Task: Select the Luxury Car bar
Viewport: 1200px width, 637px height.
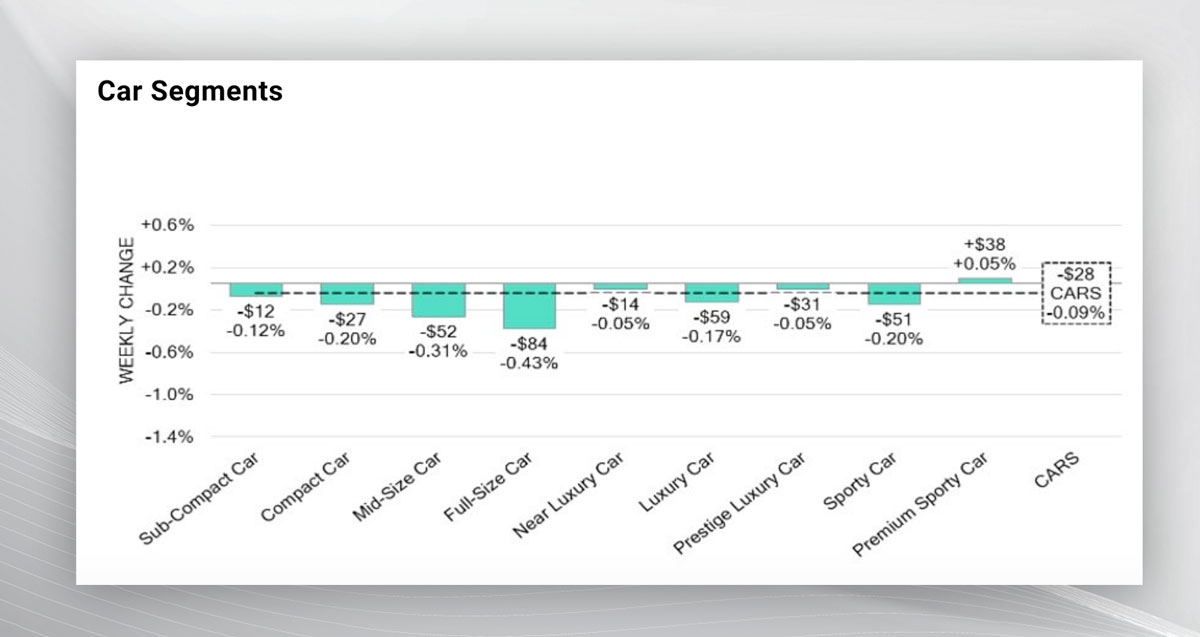Action: 712,292
